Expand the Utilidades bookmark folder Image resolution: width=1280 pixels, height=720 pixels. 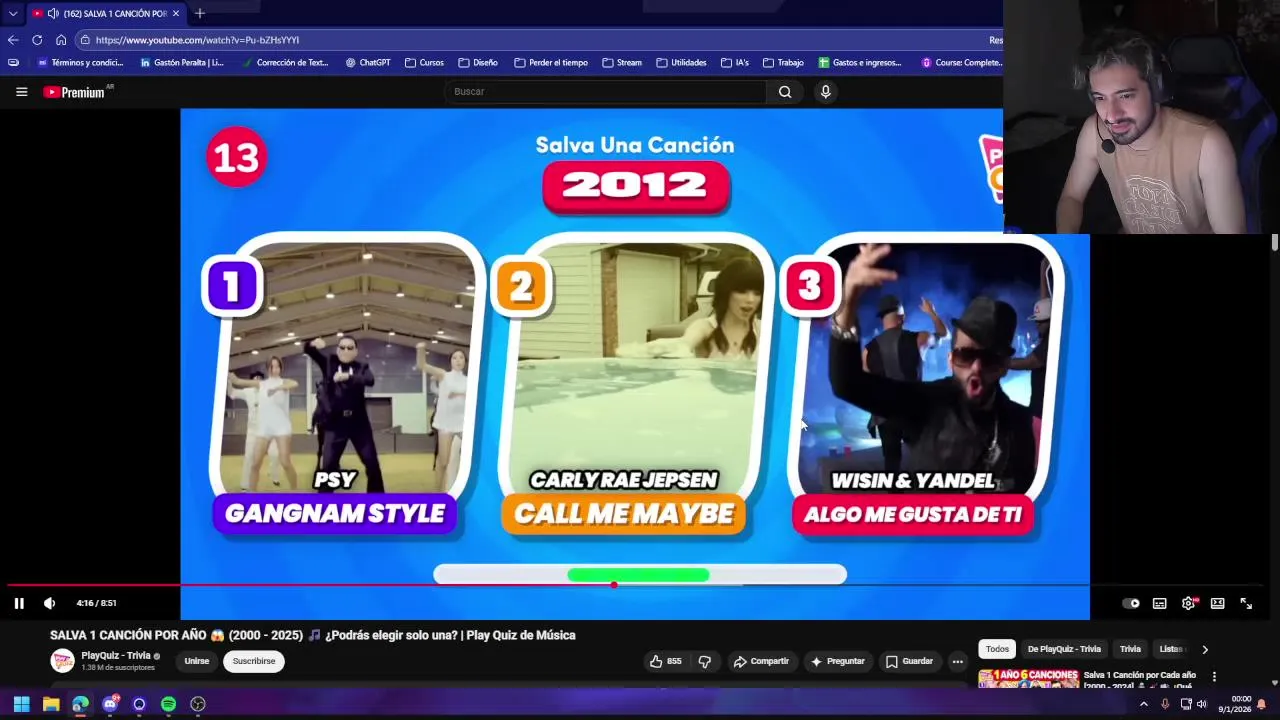pos(681,63)
